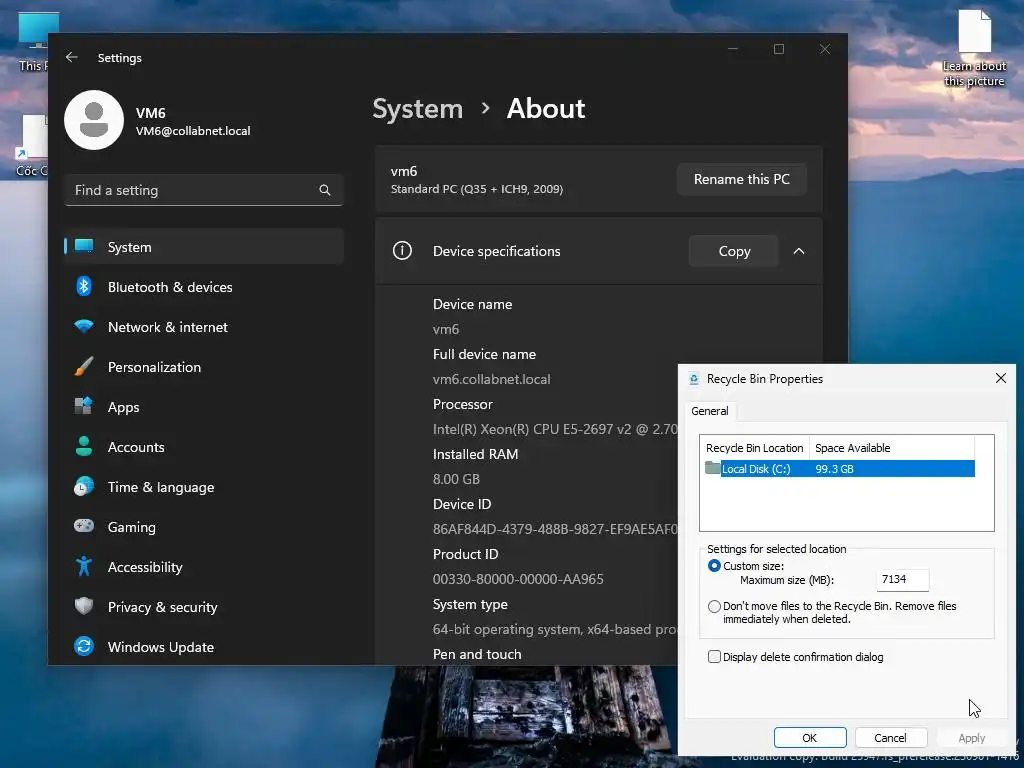Click Rename this PC button
This screenshot has height=768, width=1024.
[x=741, y=179]
